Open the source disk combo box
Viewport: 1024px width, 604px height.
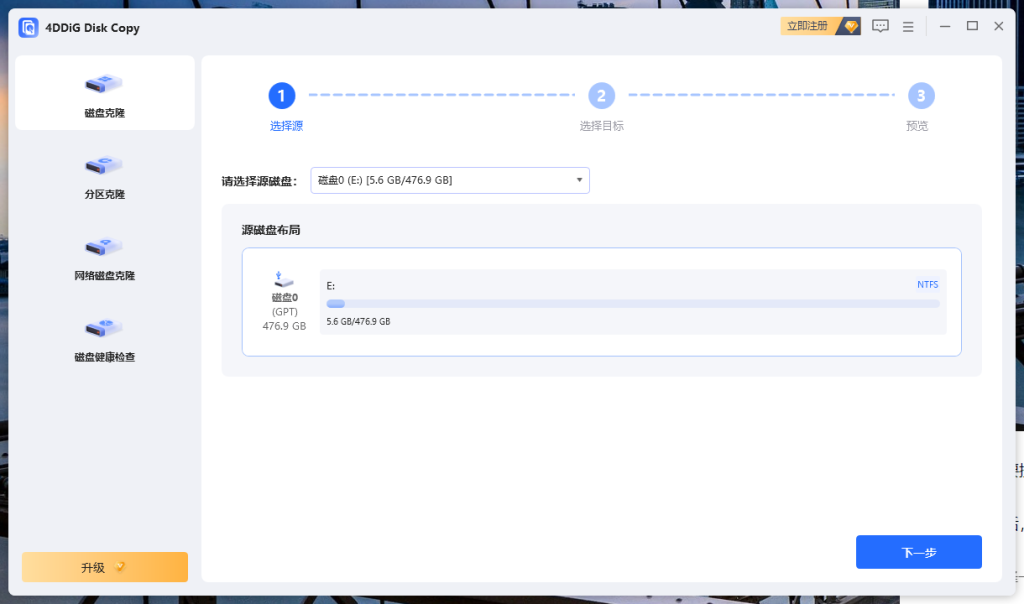[449, 180]
